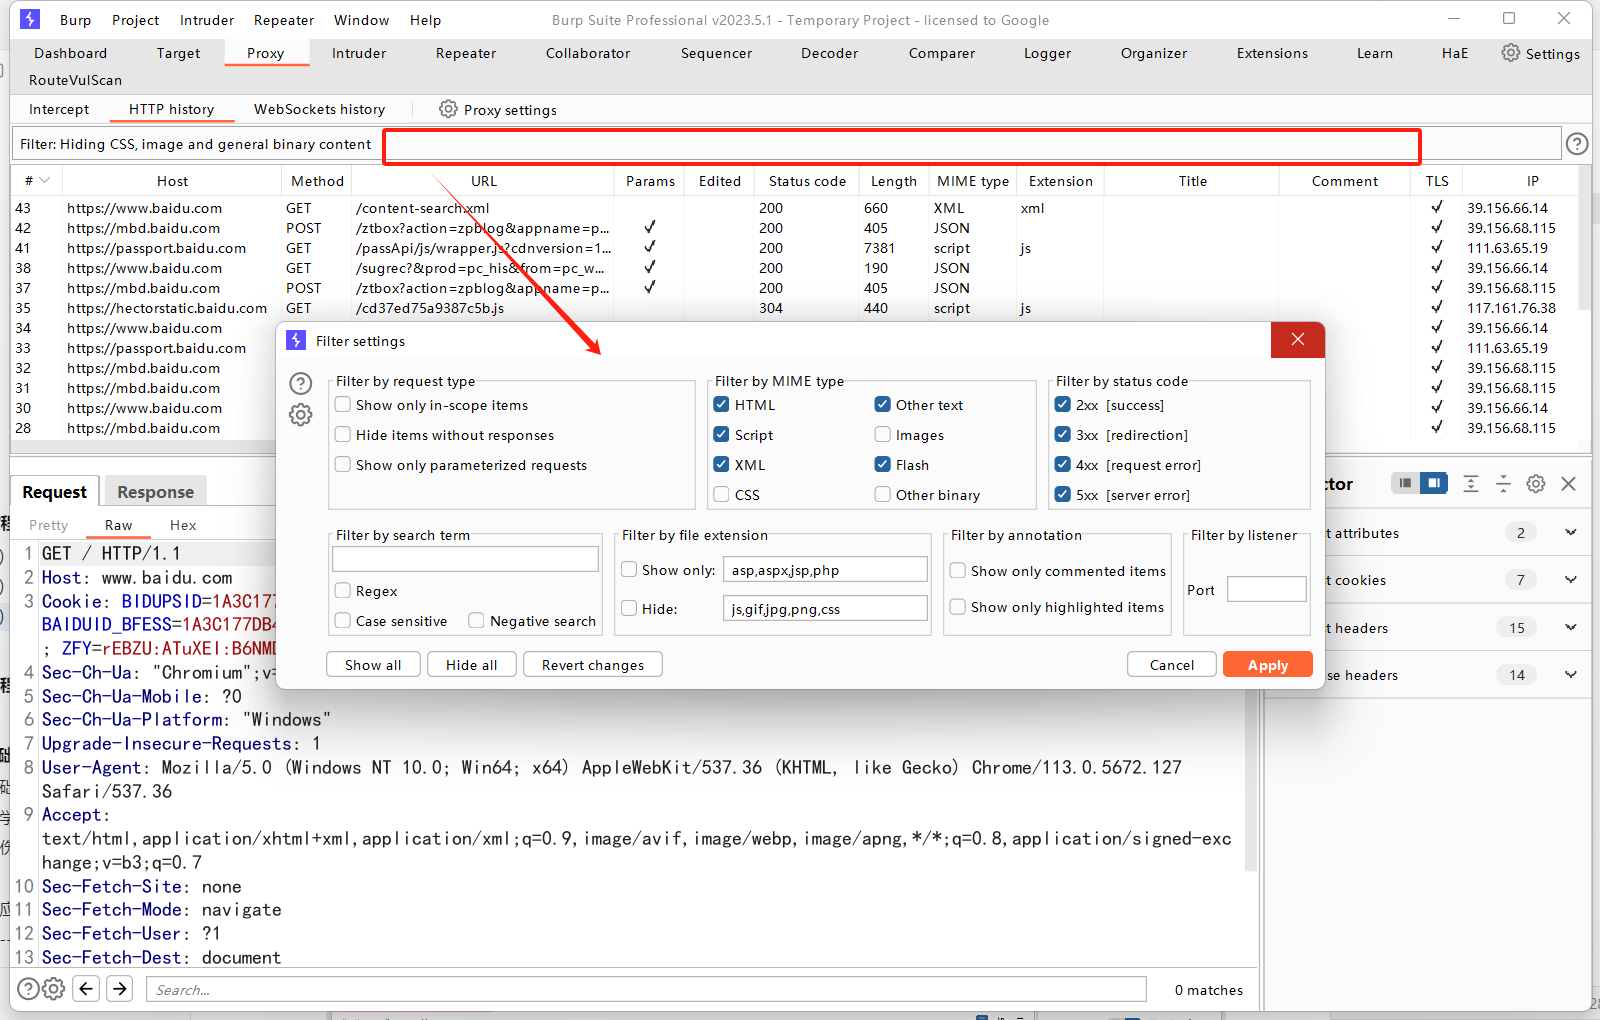
Task: Click Inspector collapse-all sections icon
Action: pyautogui.click(x=1503, y=484)
